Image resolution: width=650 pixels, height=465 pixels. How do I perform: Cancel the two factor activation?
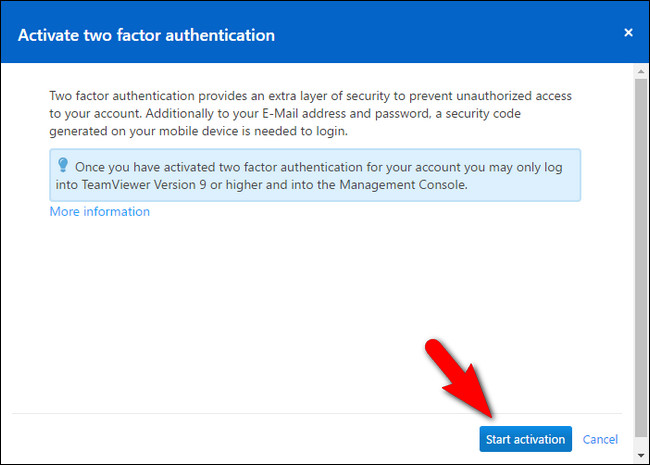(600, 439)
